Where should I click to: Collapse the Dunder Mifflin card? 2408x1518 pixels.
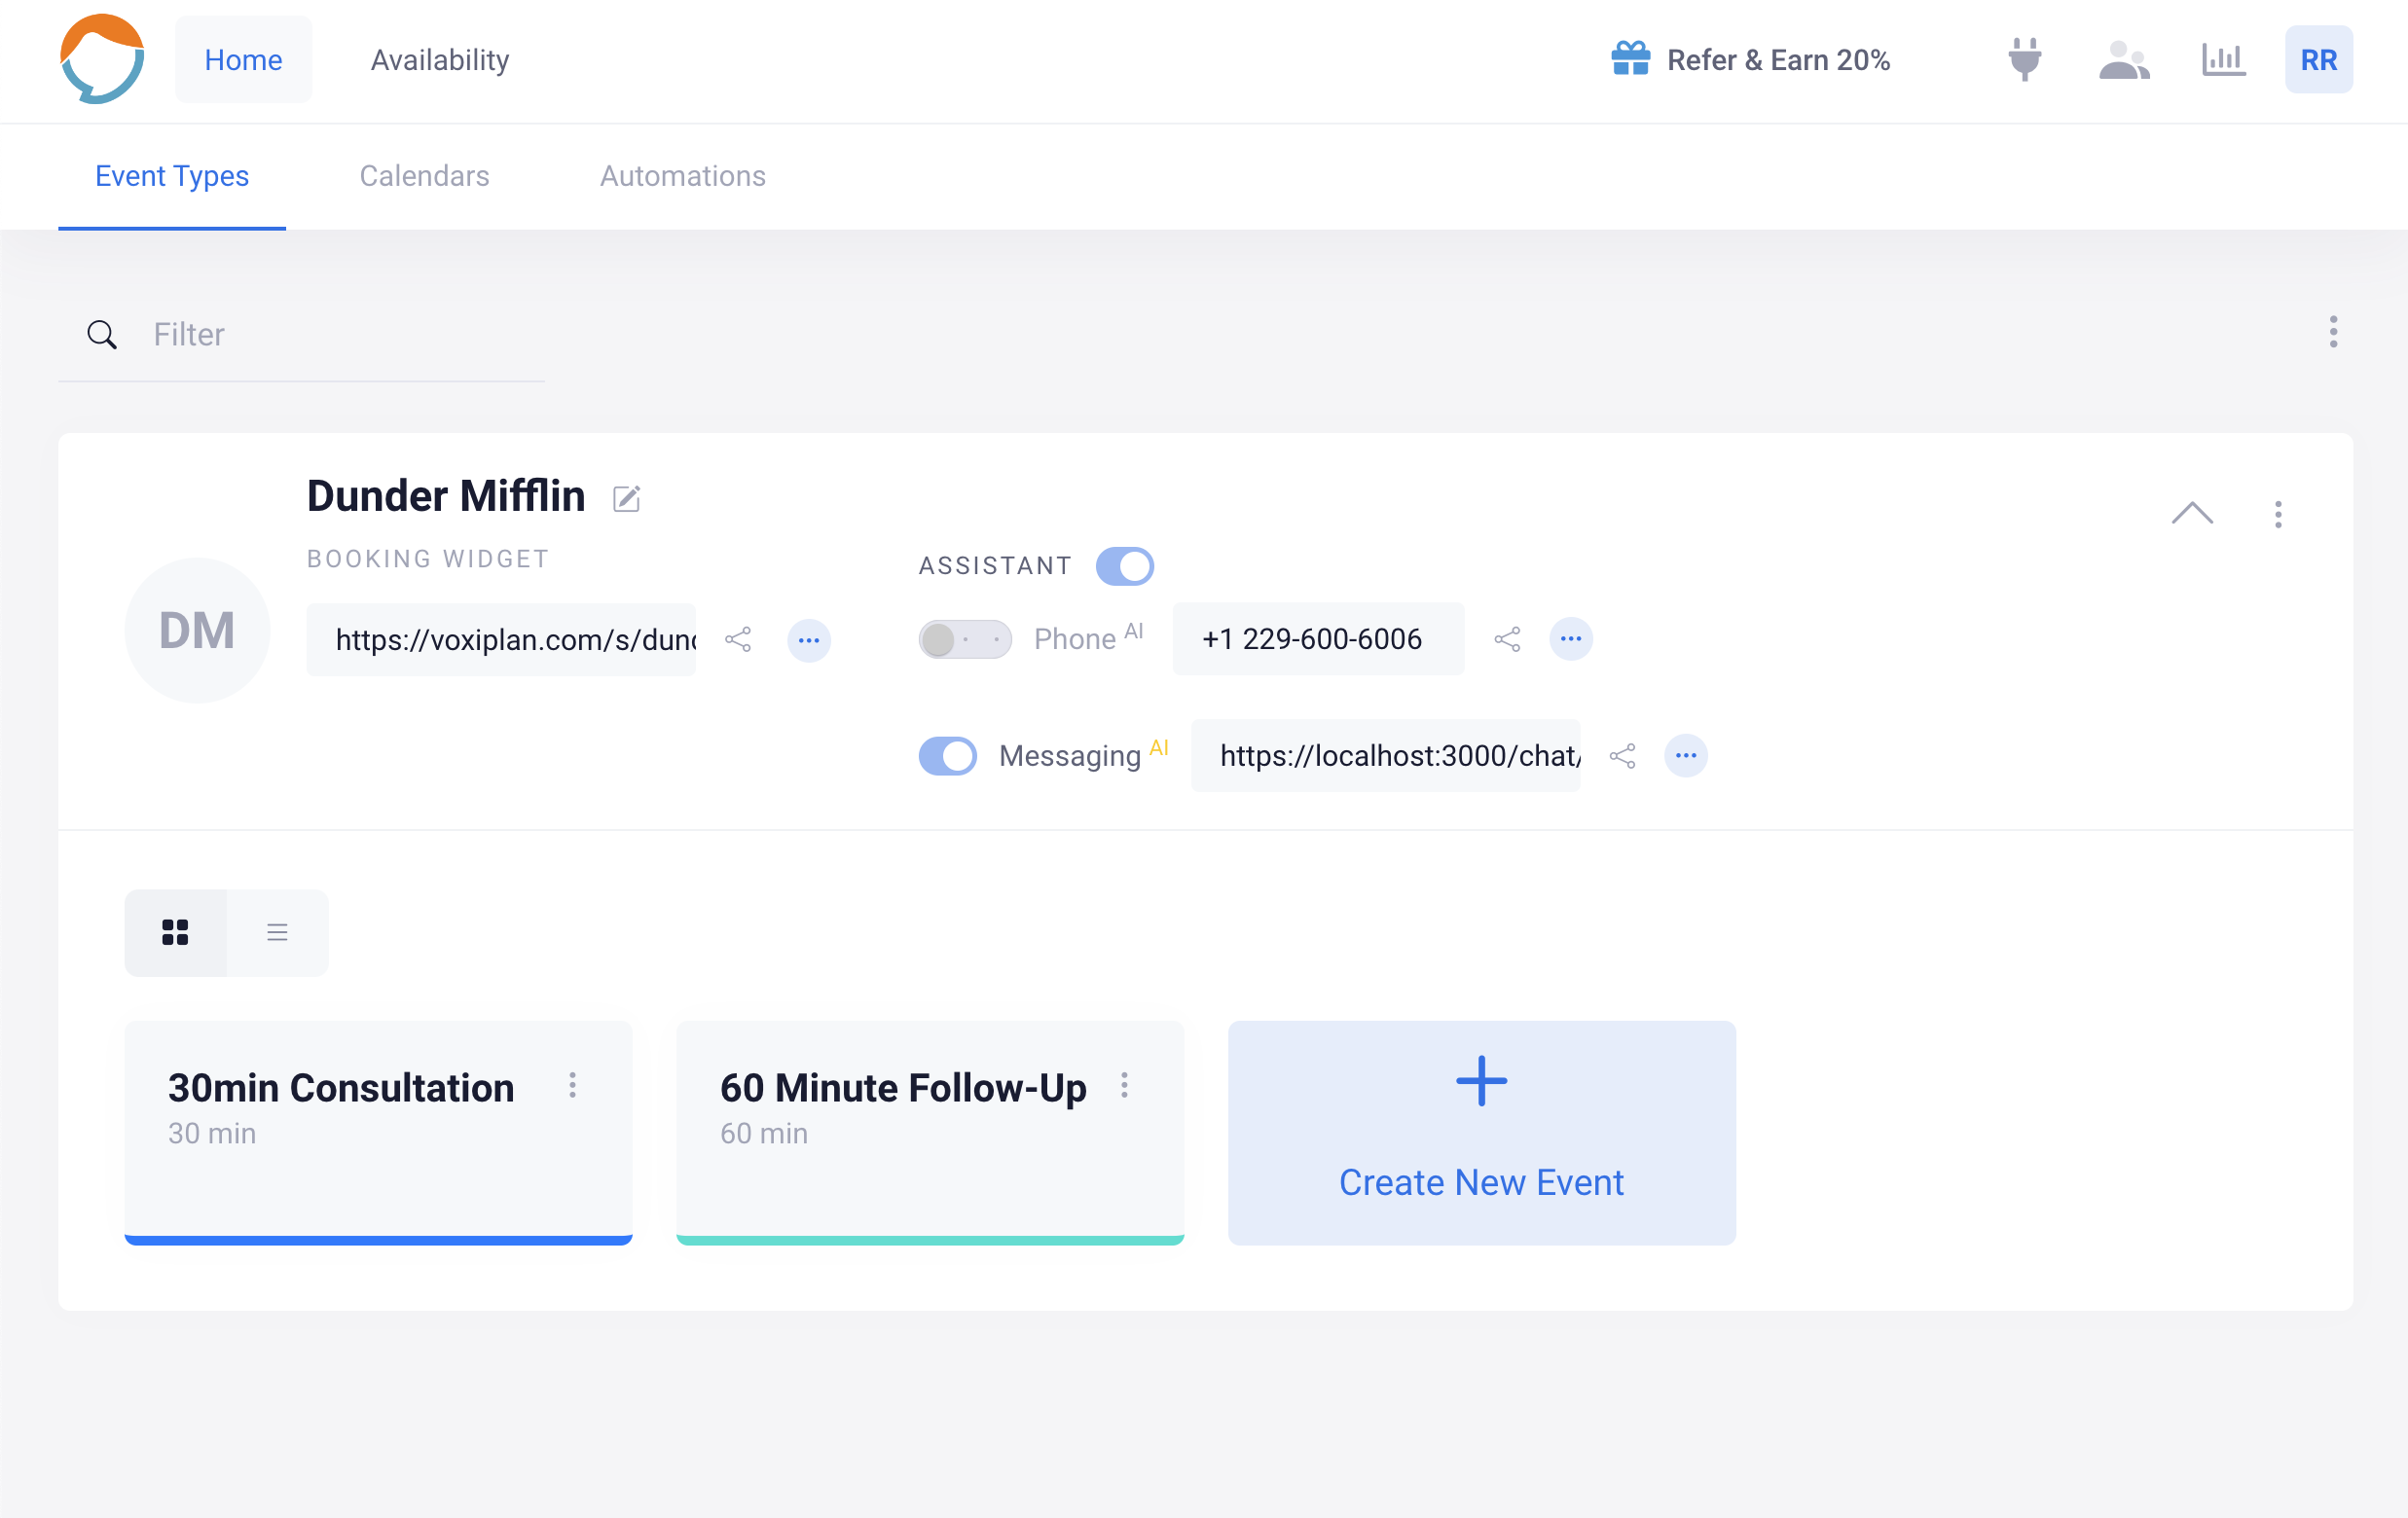[2194, 514]
